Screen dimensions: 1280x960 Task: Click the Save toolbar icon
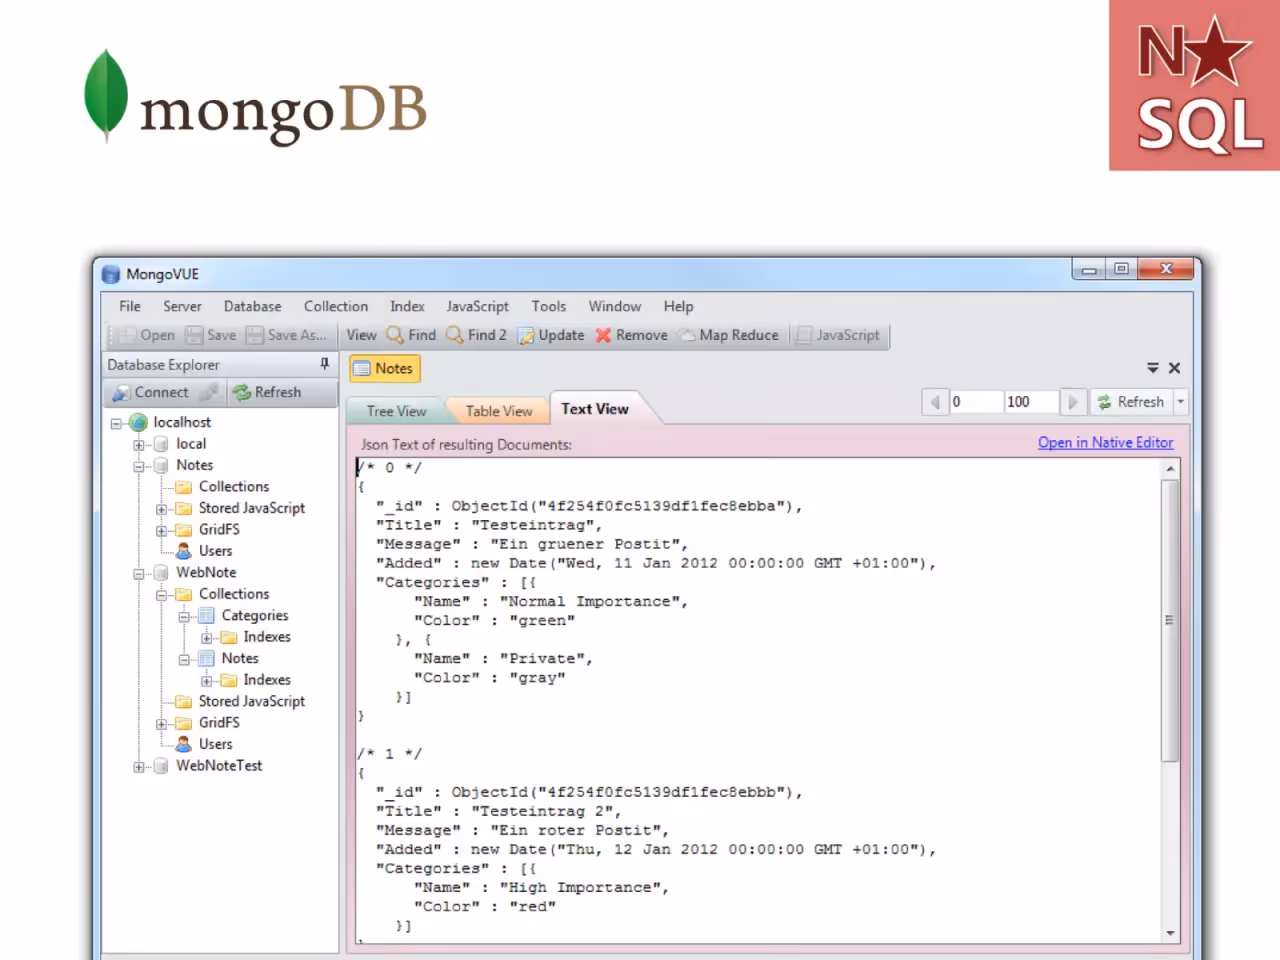(x=195, y=335)
